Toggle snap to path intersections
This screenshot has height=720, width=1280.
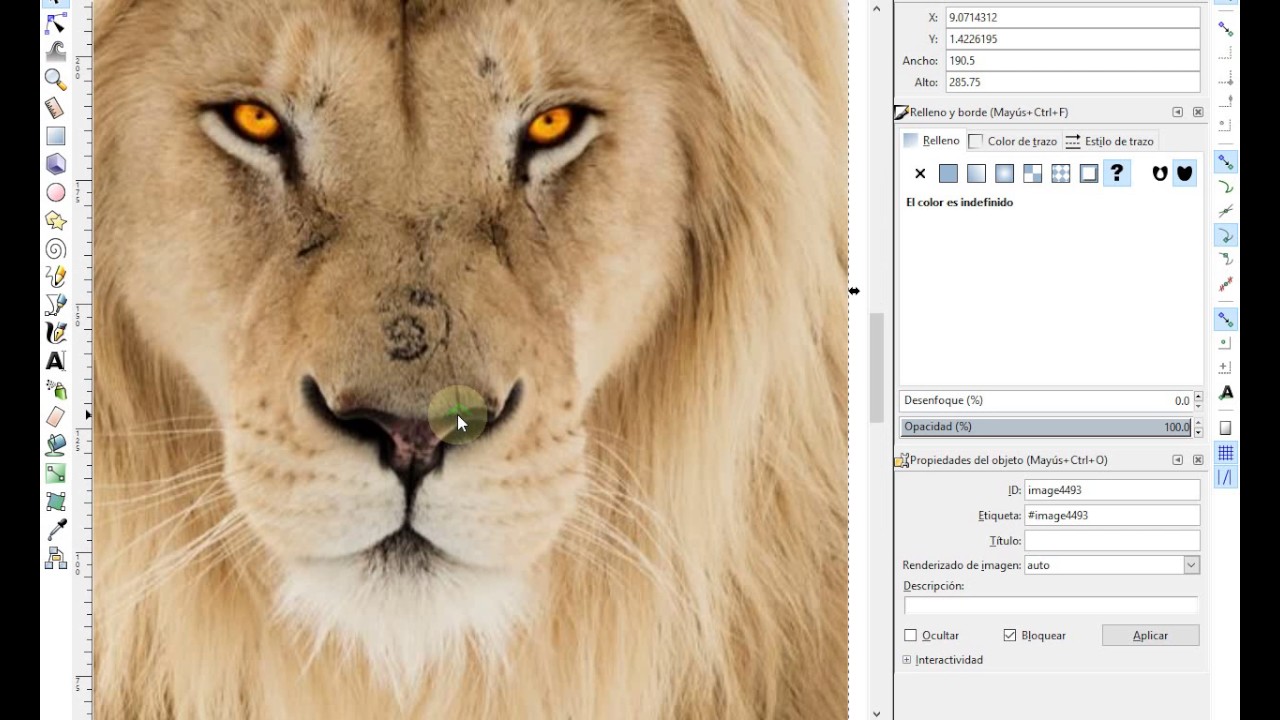[1225, 211]
